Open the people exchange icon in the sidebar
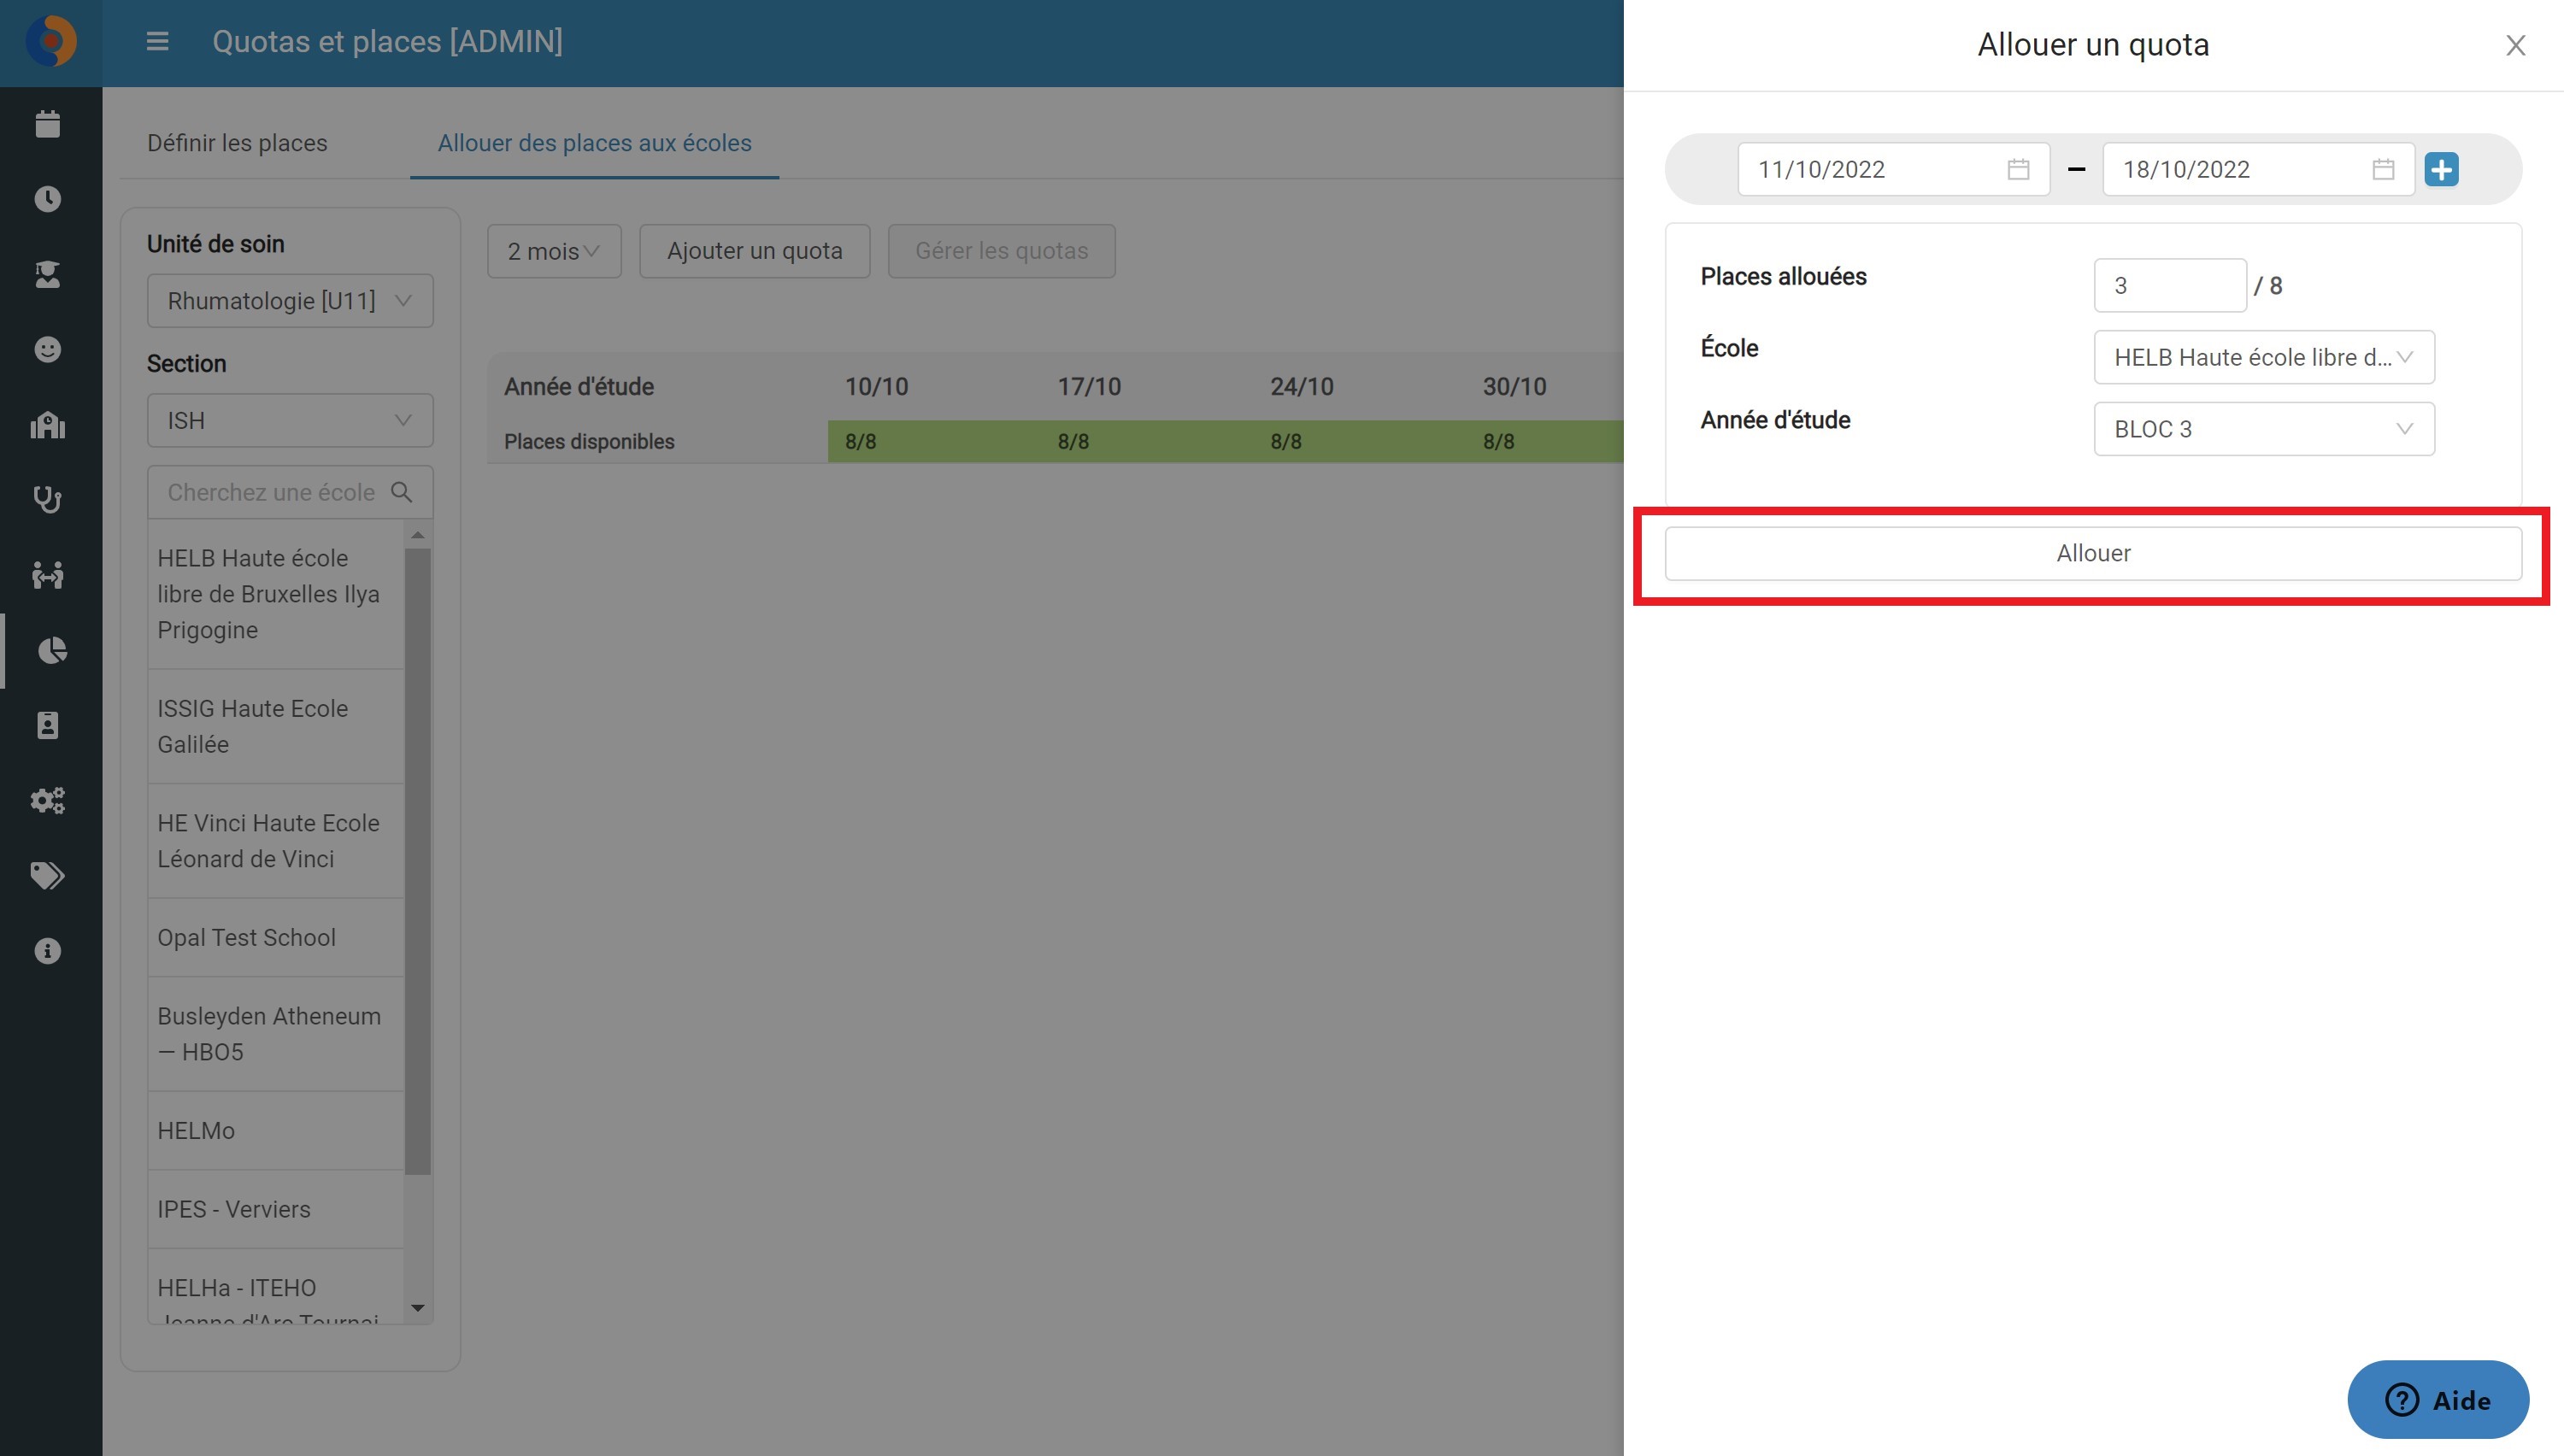The image size is (2564, 1456). 48,575
